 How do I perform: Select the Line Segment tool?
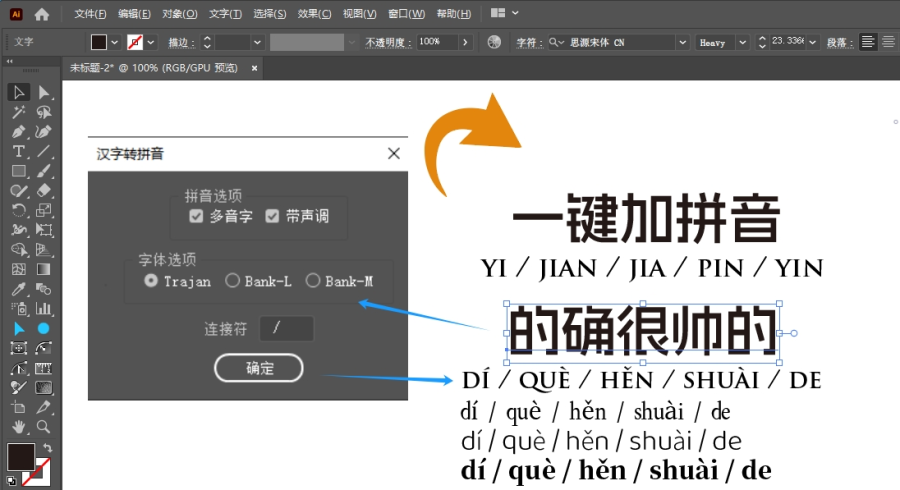coord(44,151)
